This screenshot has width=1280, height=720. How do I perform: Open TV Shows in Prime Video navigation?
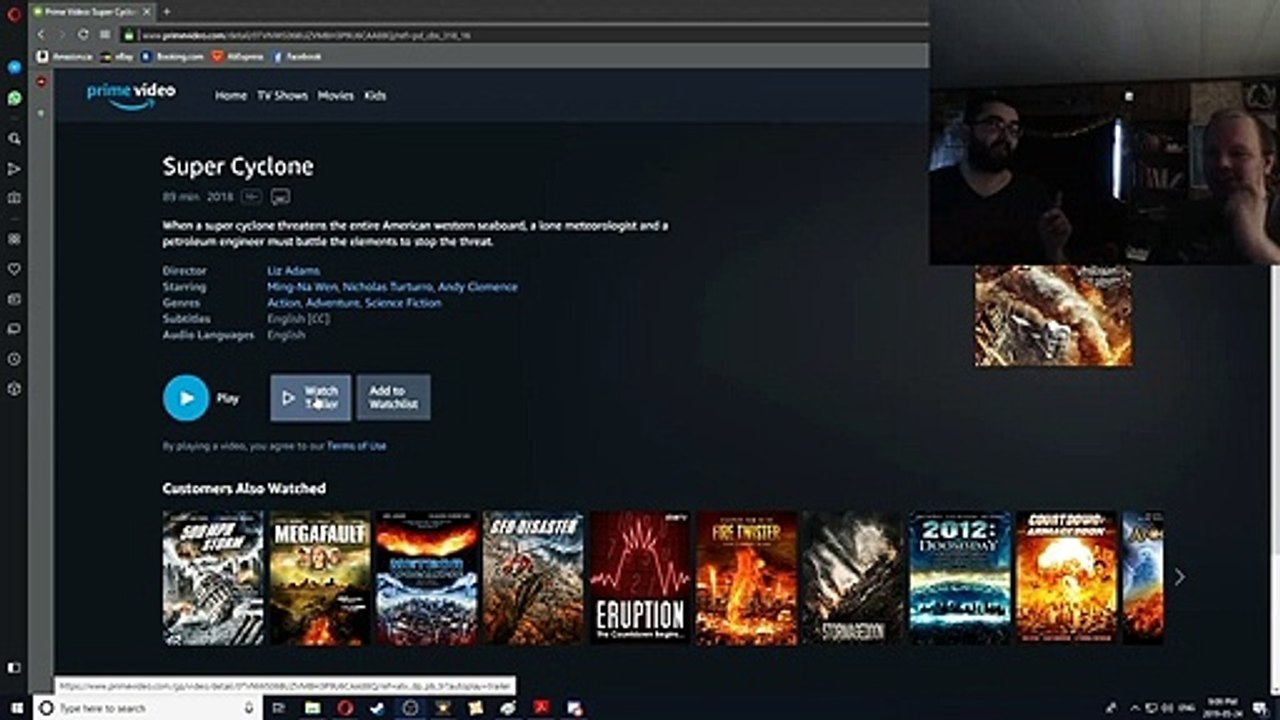(x=282, y=96)
